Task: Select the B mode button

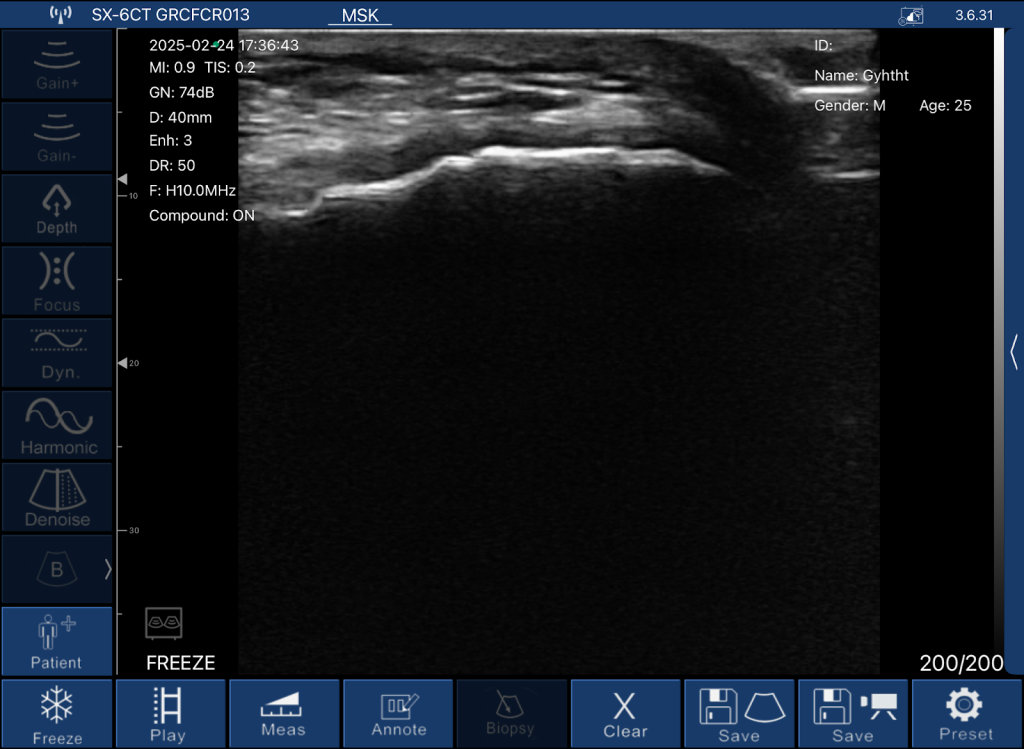Action: coord(57,569)
